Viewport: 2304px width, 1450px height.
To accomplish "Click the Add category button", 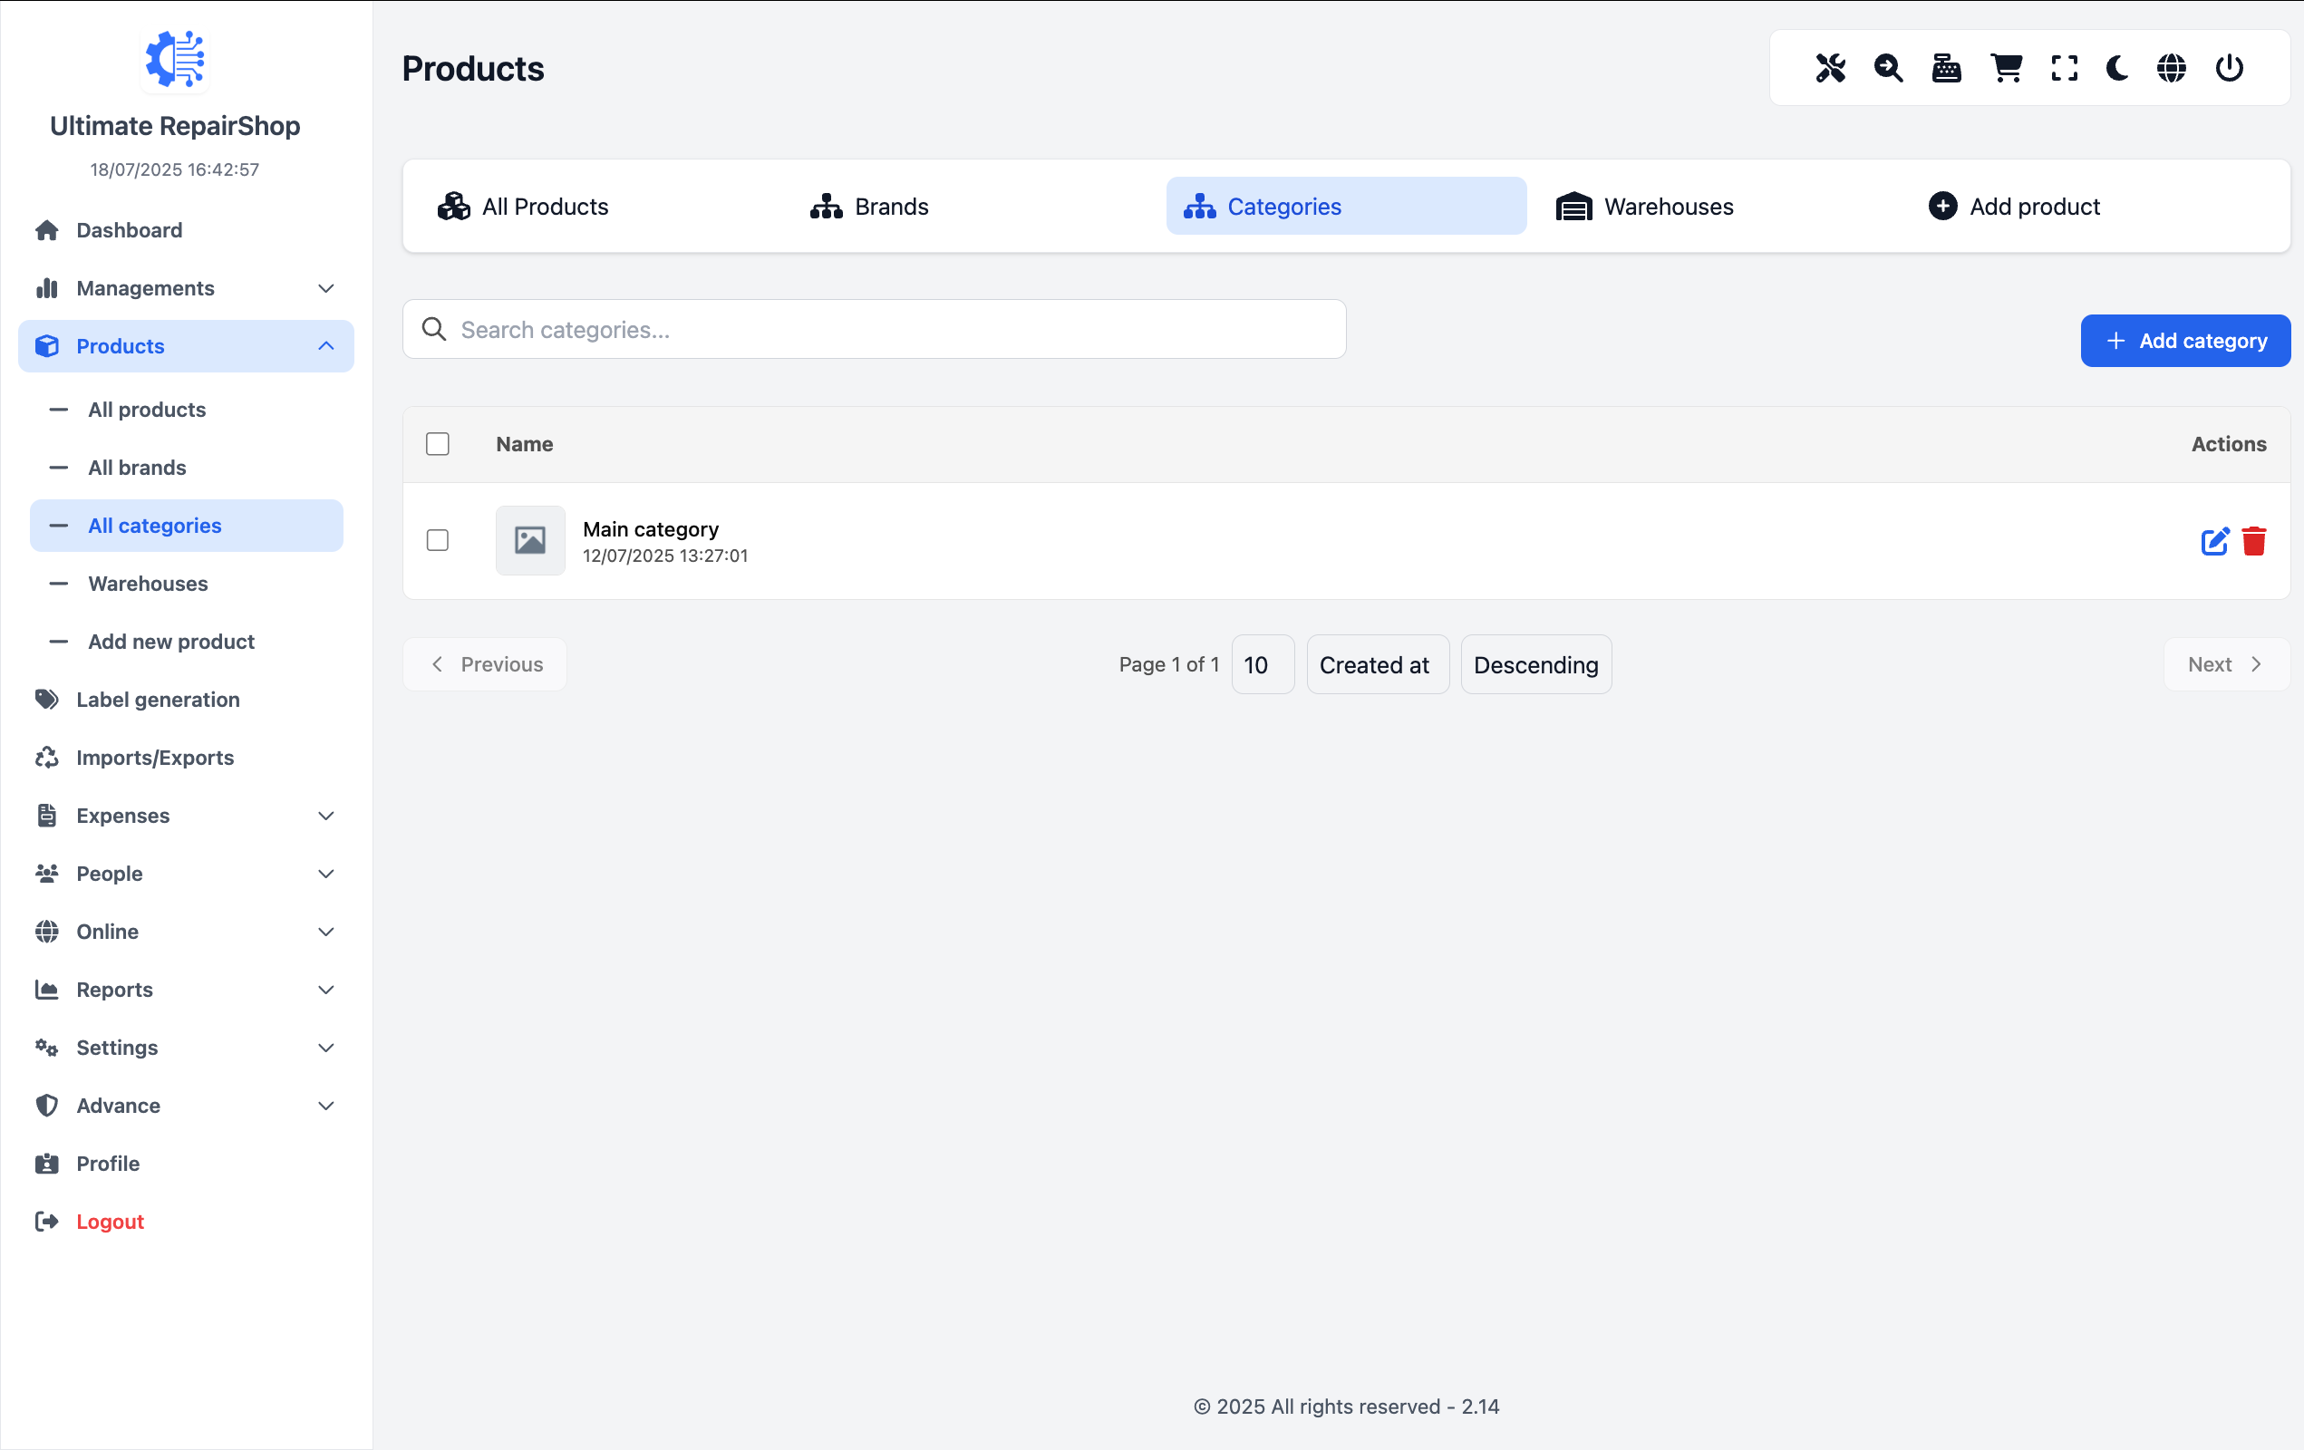I will tap(2185, 341).
